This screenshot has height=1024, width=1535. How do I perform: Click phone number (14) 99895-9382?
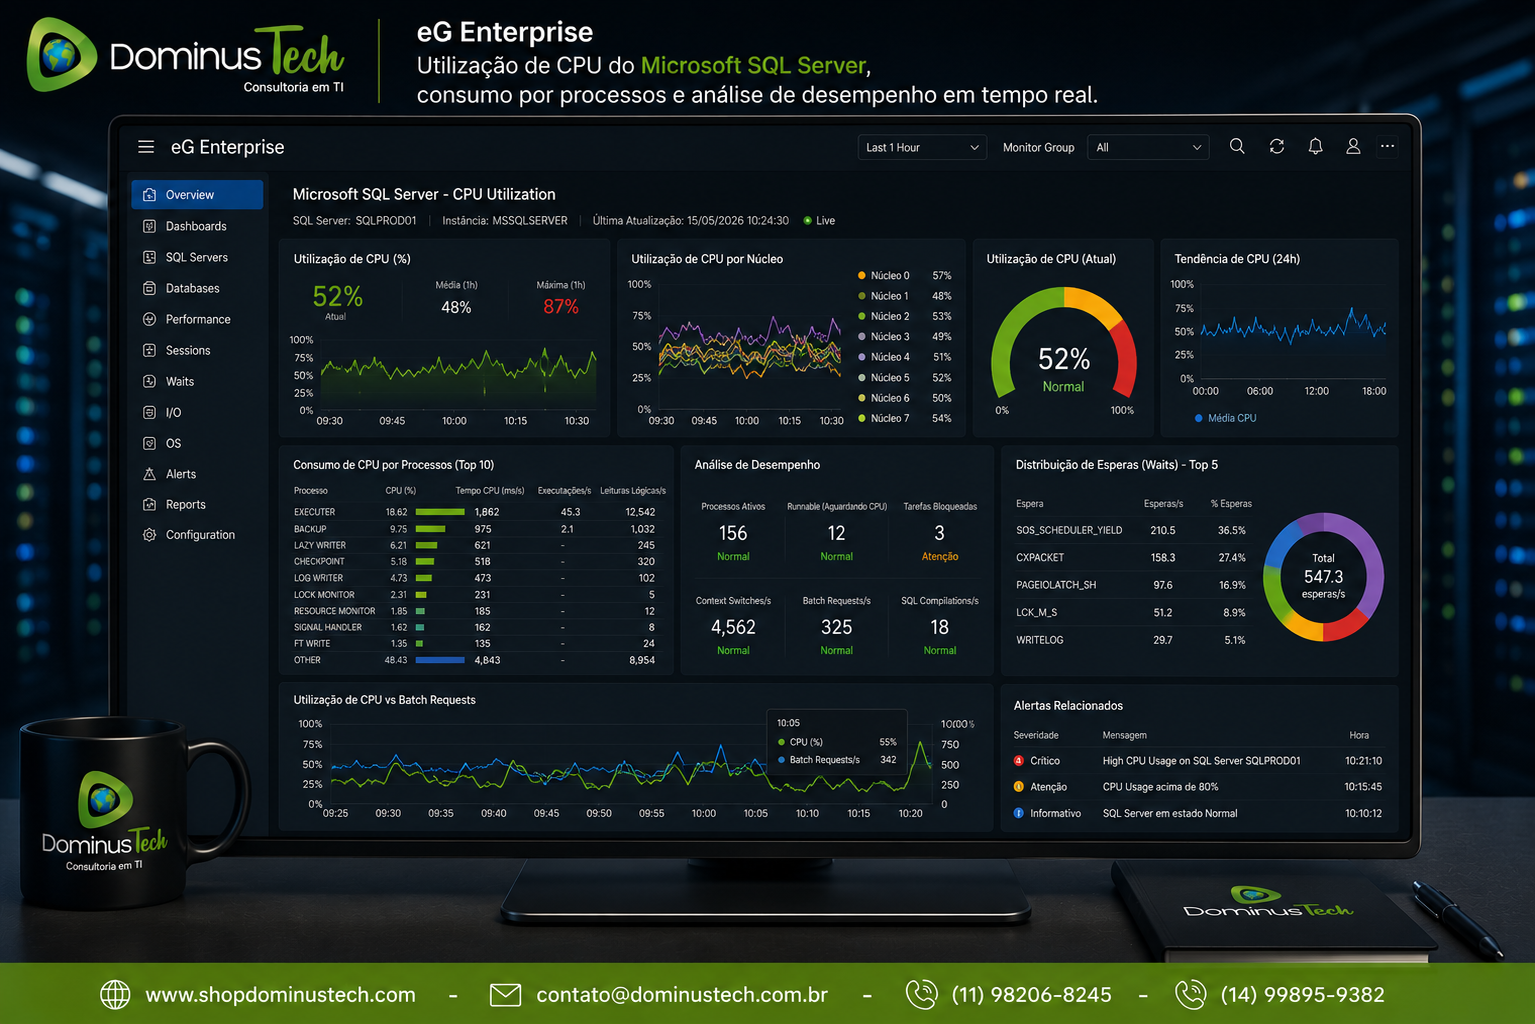coord(1303,995)
